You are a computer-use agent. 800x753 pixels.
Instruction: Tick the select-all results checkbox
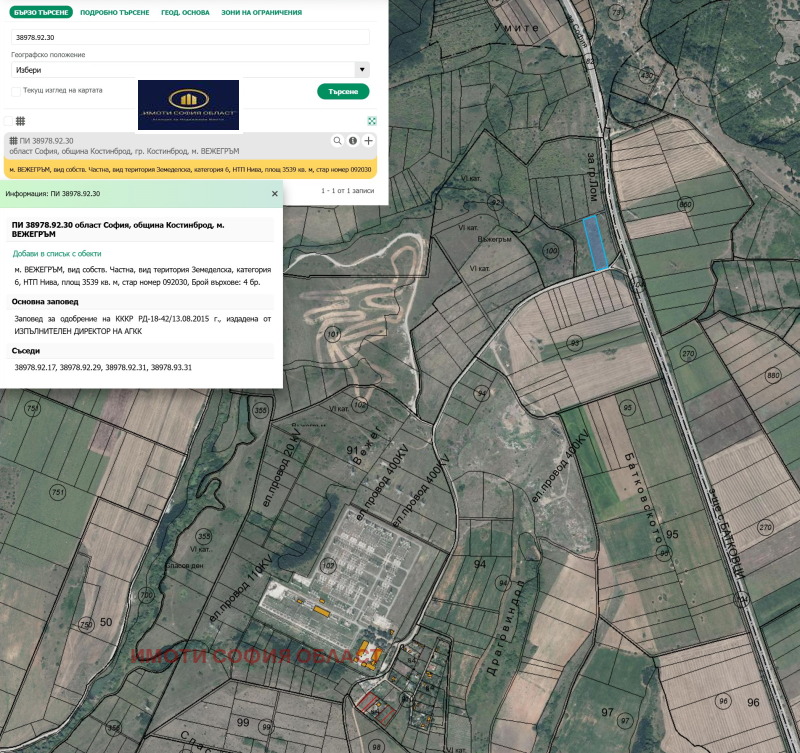tap(8, 121)
